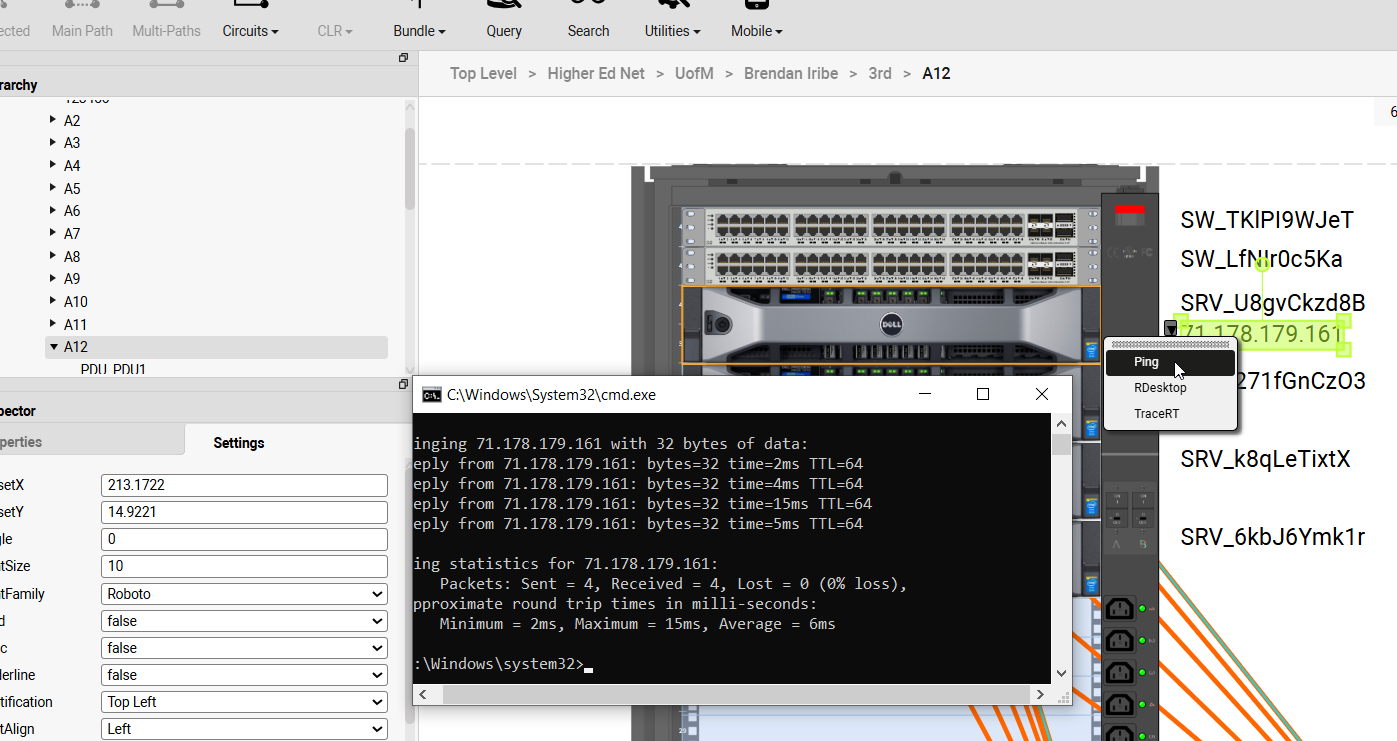
Task: Navigate to Brendan Iribe breadcrumb
Action: tap(791, 73)
